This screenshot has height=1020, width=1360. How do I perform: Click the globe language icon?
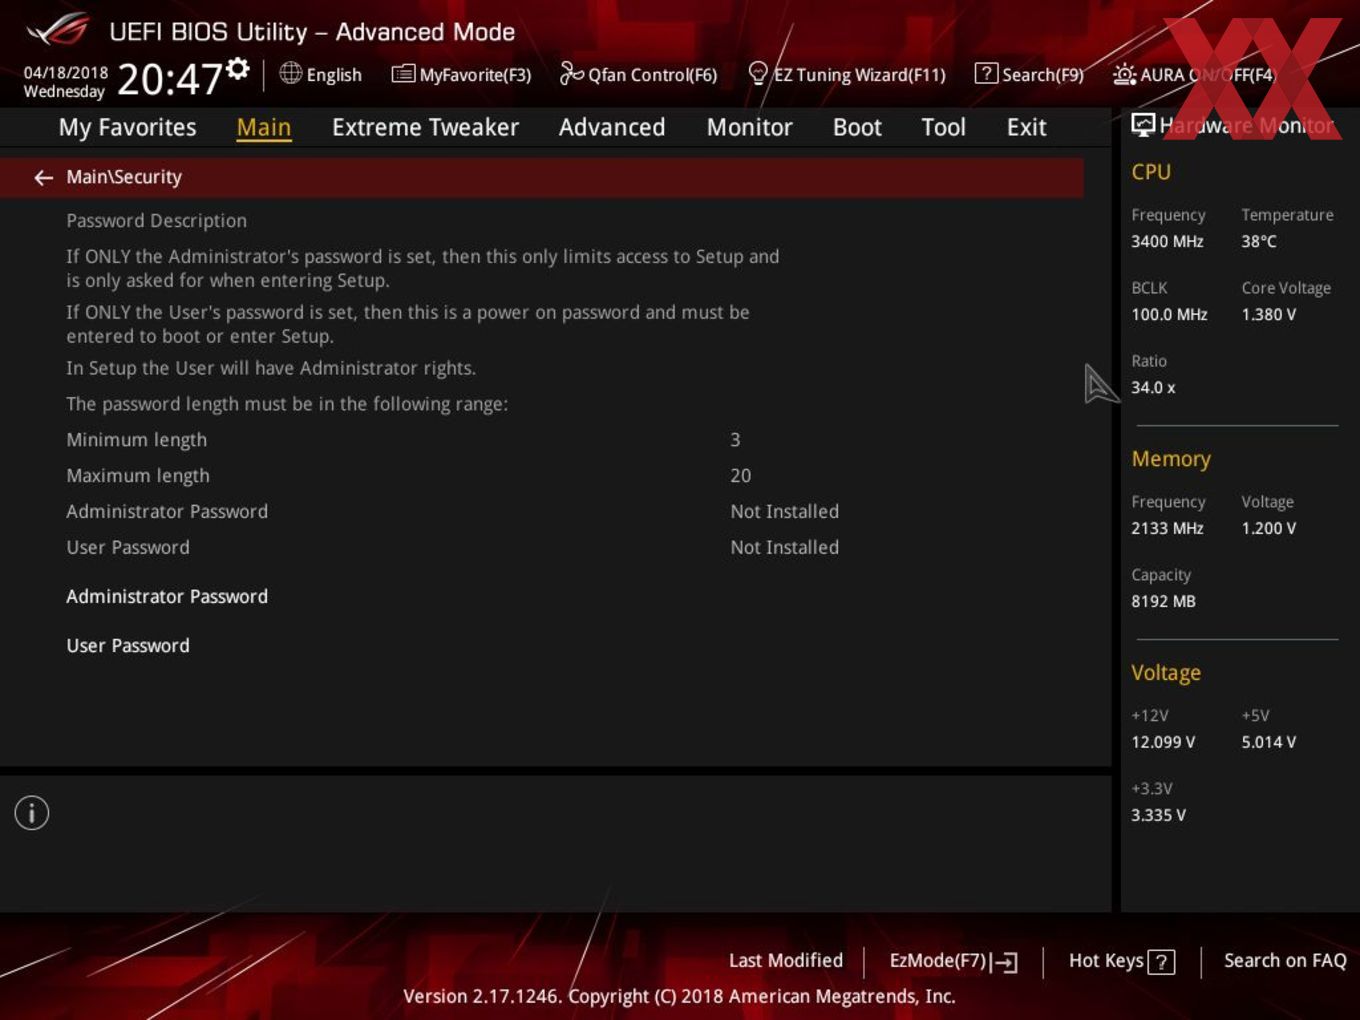coord(290,73)
